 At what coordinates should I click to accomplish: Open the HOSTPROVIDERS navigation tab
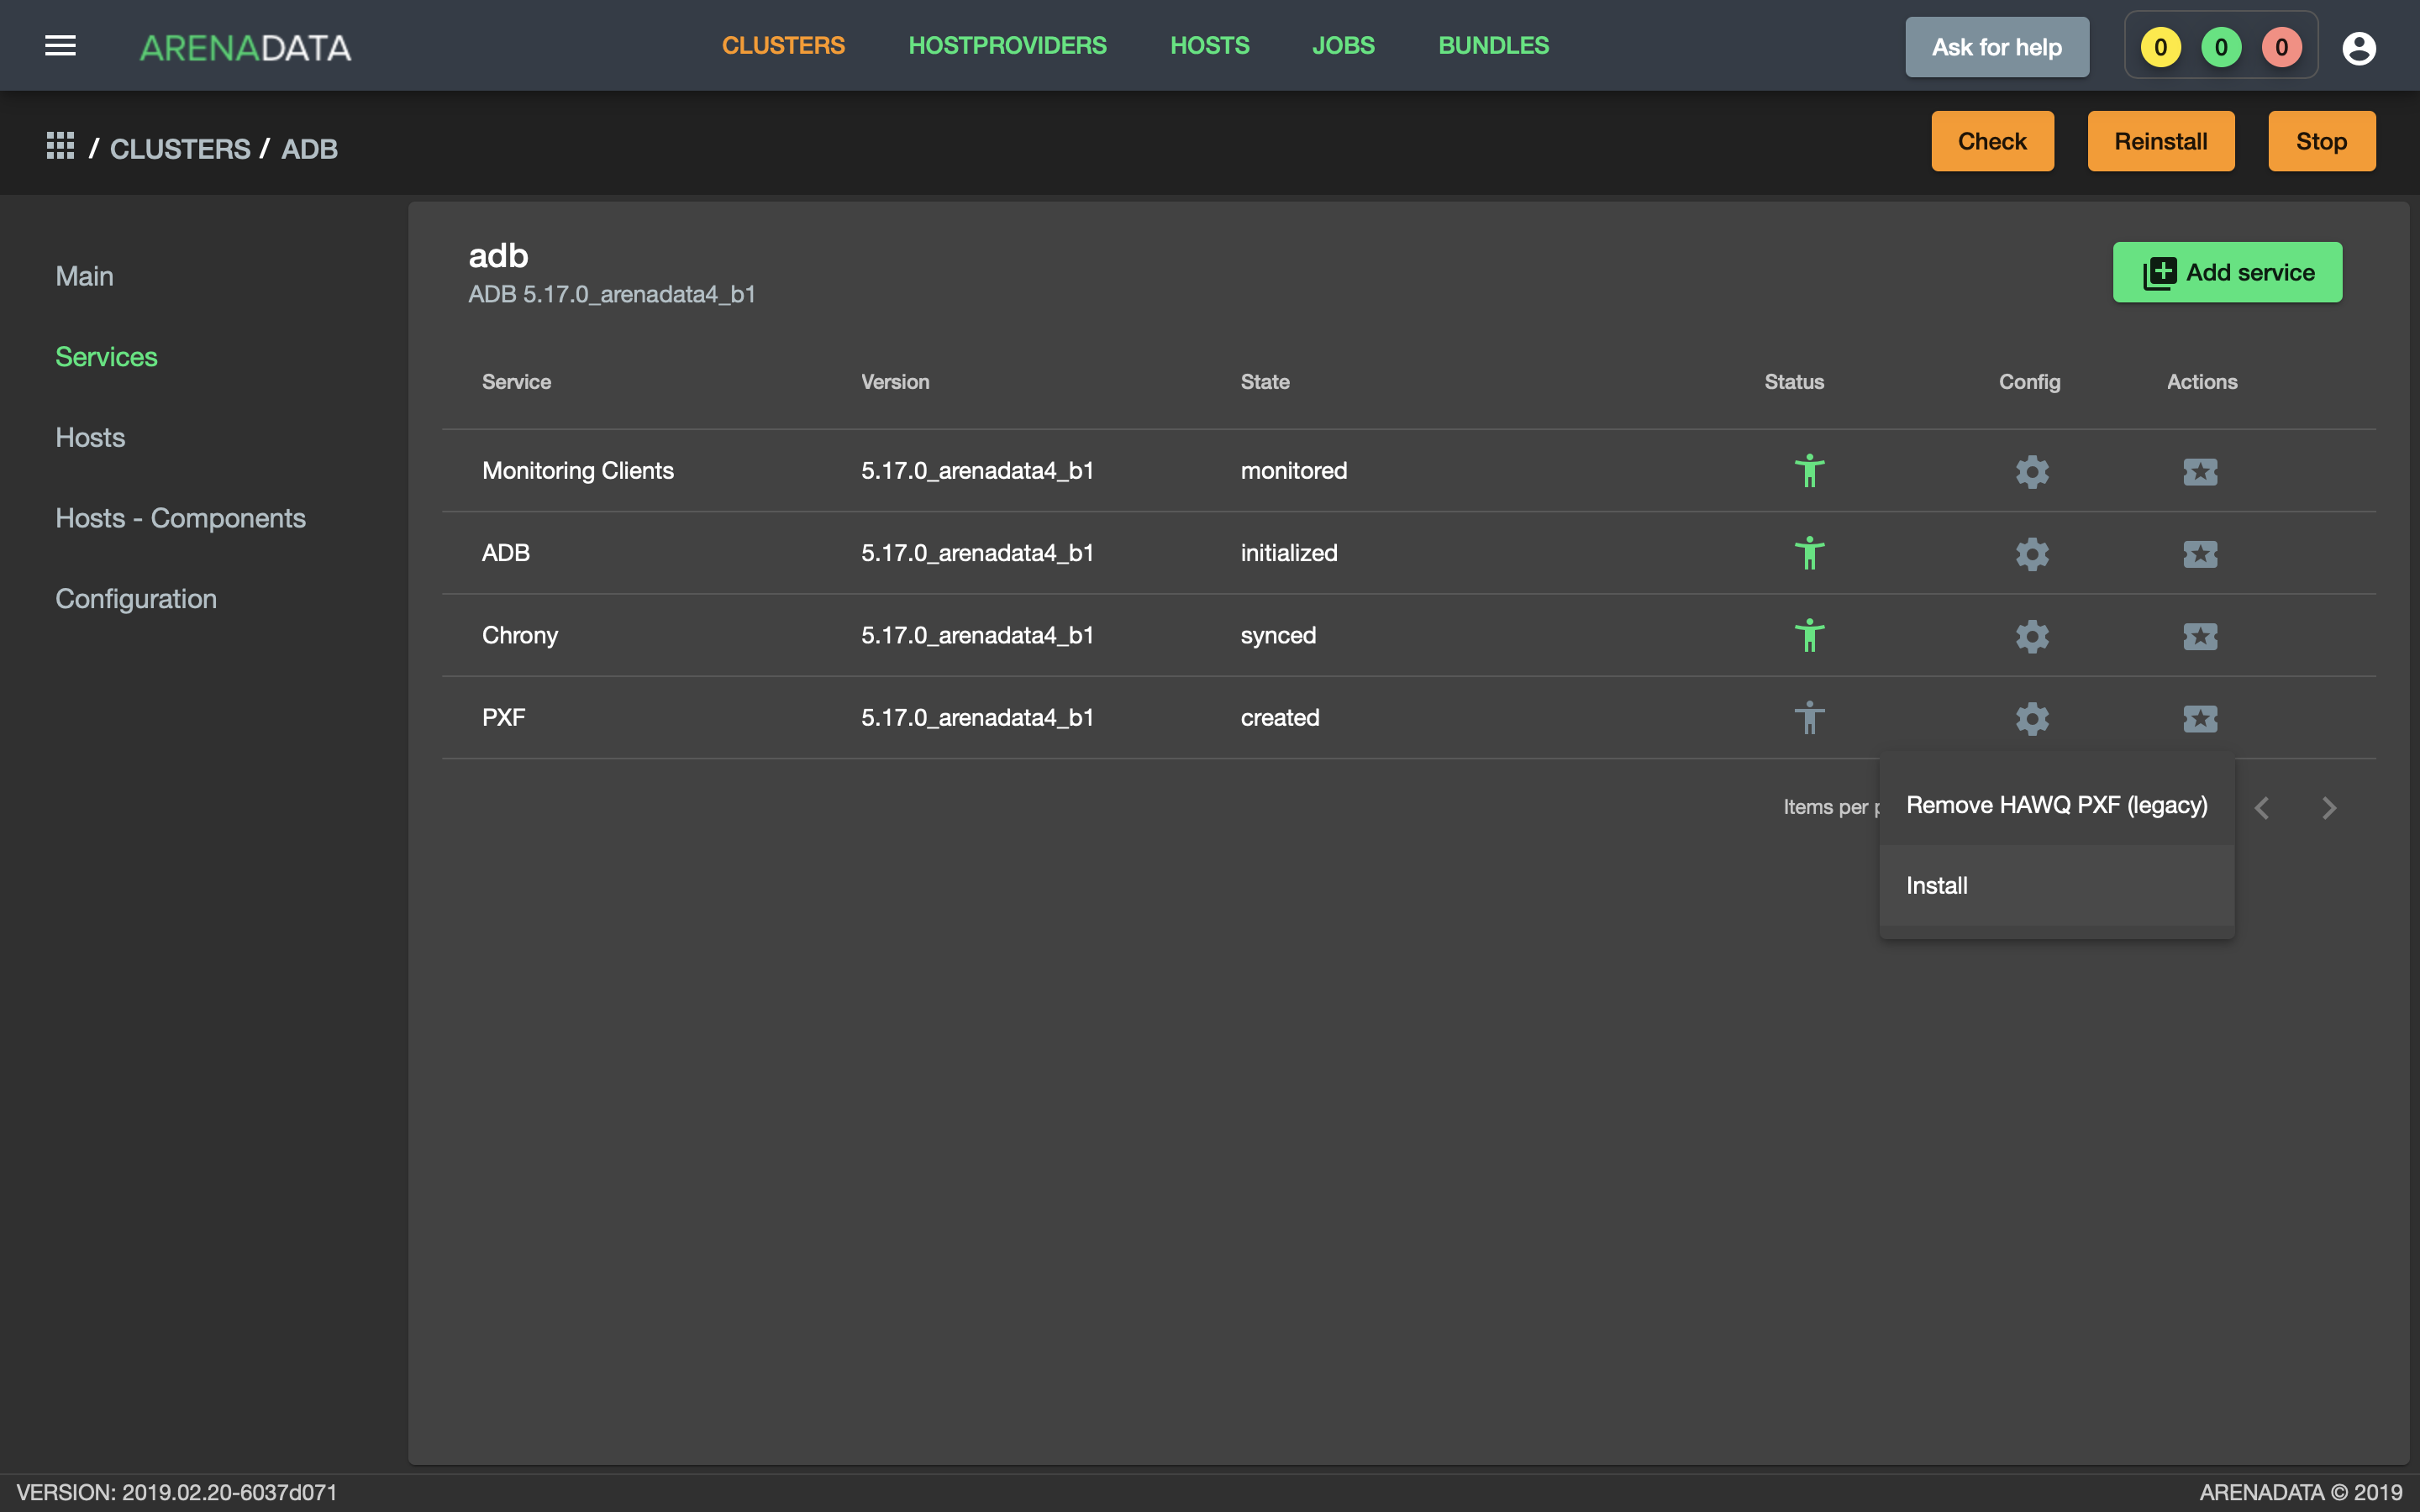(x=1007, y=46)
